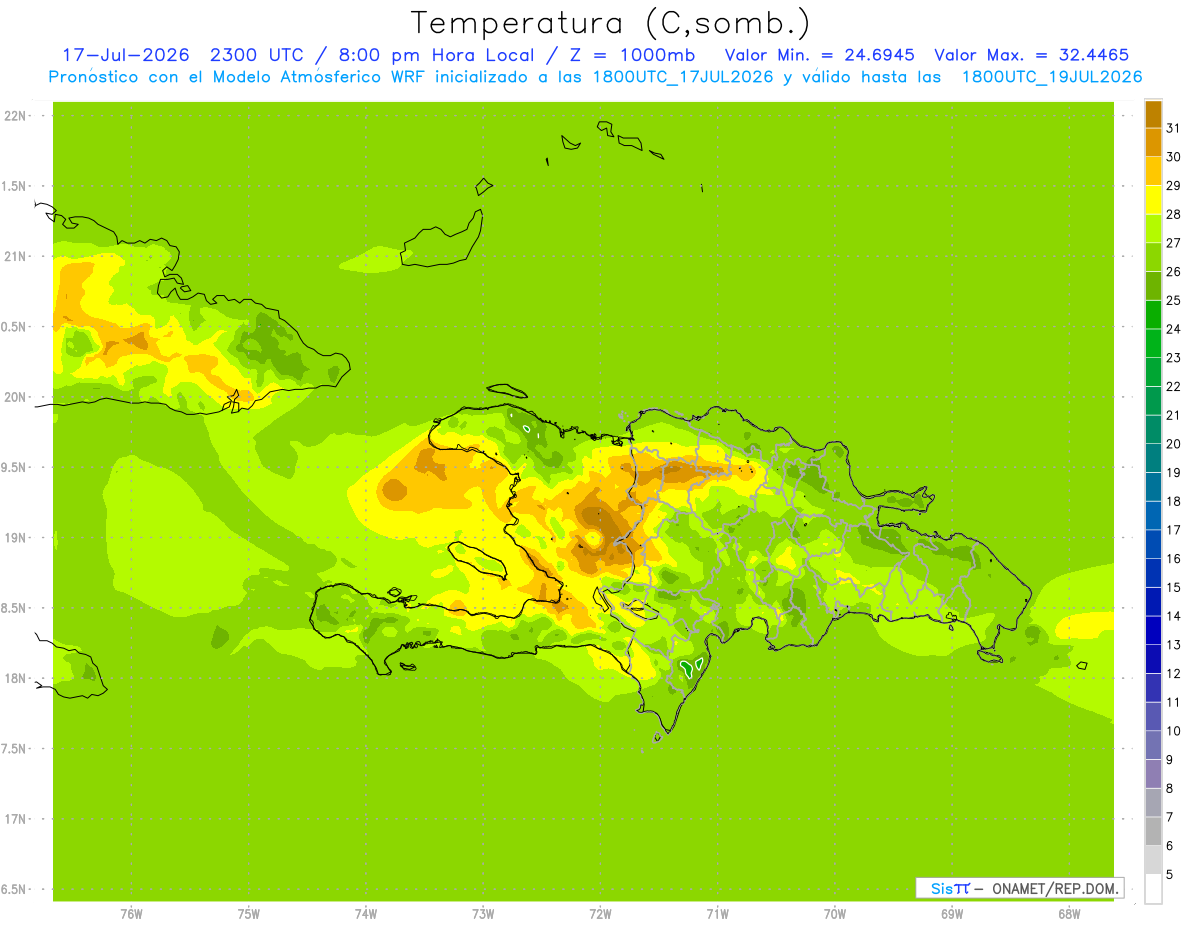Click the '18N' latitude axis label
This screenshot has width=1200, height=927.
[x=14, y=678]
